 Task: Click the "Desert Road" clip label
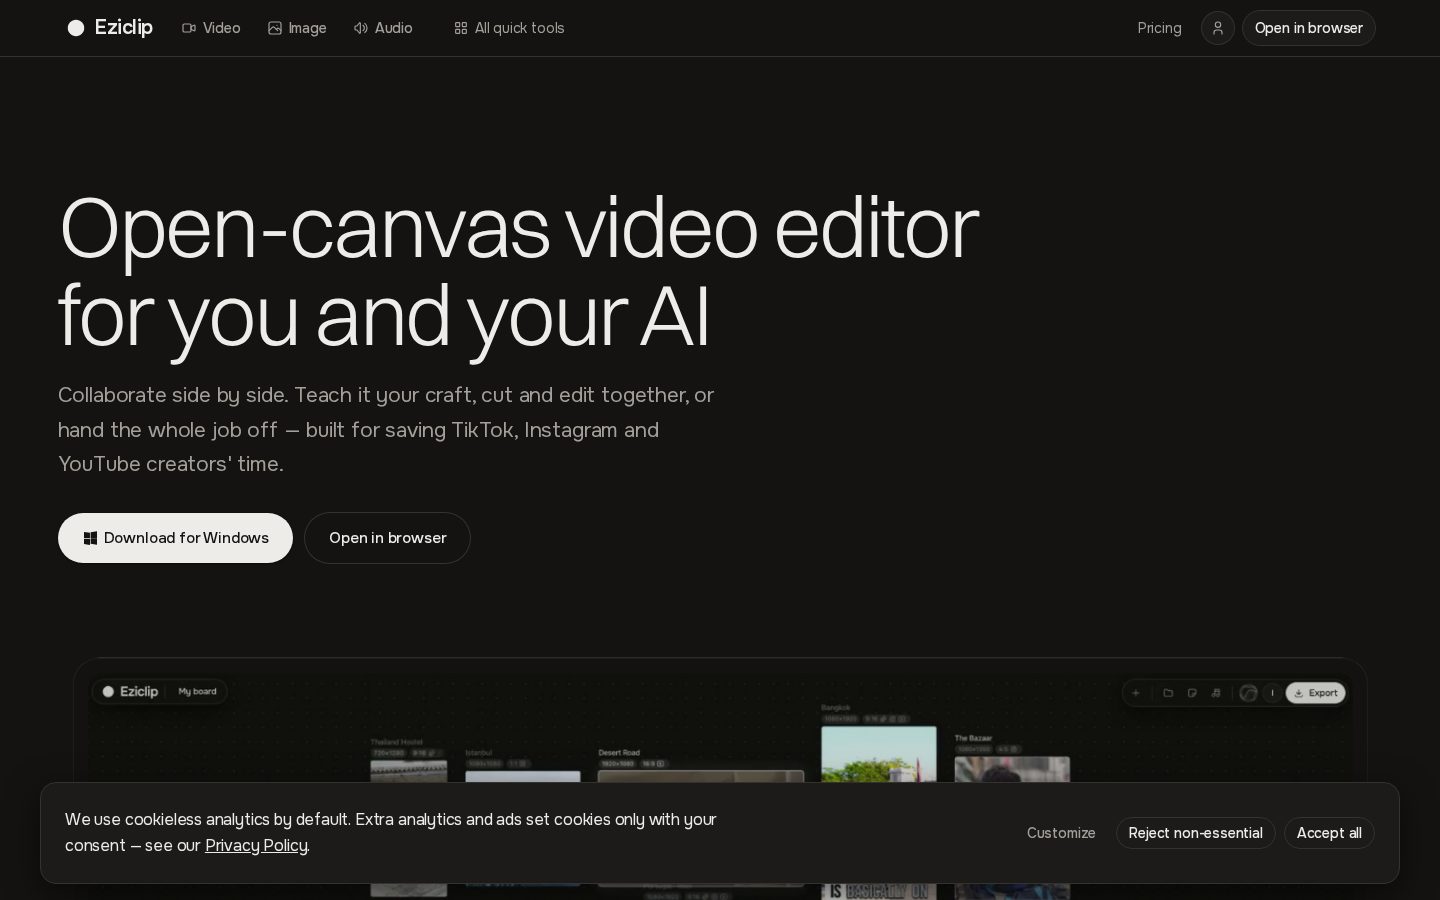[x=619, y=753]
